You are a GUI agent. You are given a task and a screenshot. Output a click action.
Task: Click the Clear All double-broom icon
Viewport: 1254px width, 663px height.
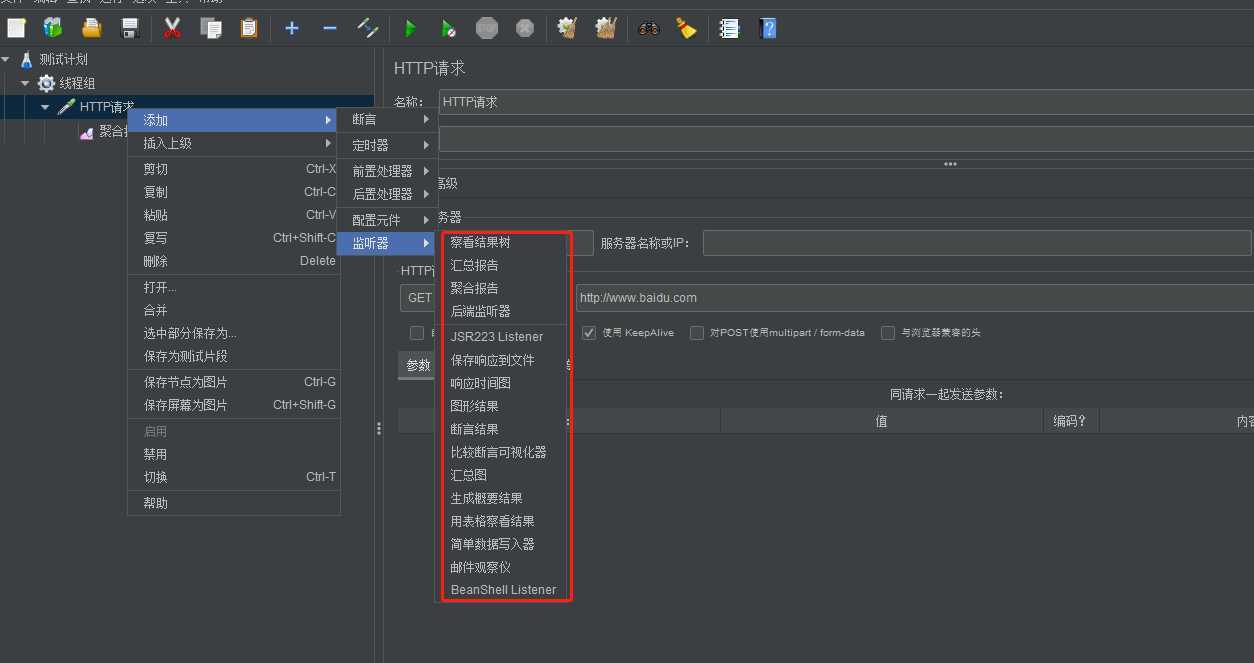point(605,28)
